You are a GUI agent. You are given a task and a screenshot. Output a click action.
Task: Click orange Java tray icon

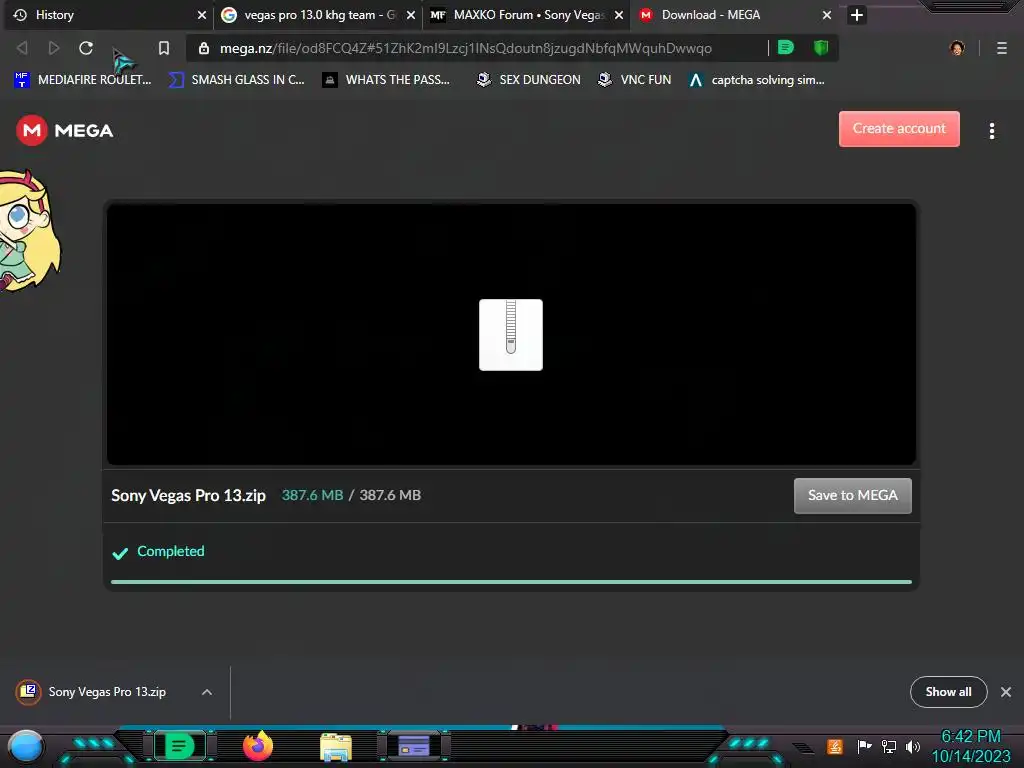[x=834, y=746]
